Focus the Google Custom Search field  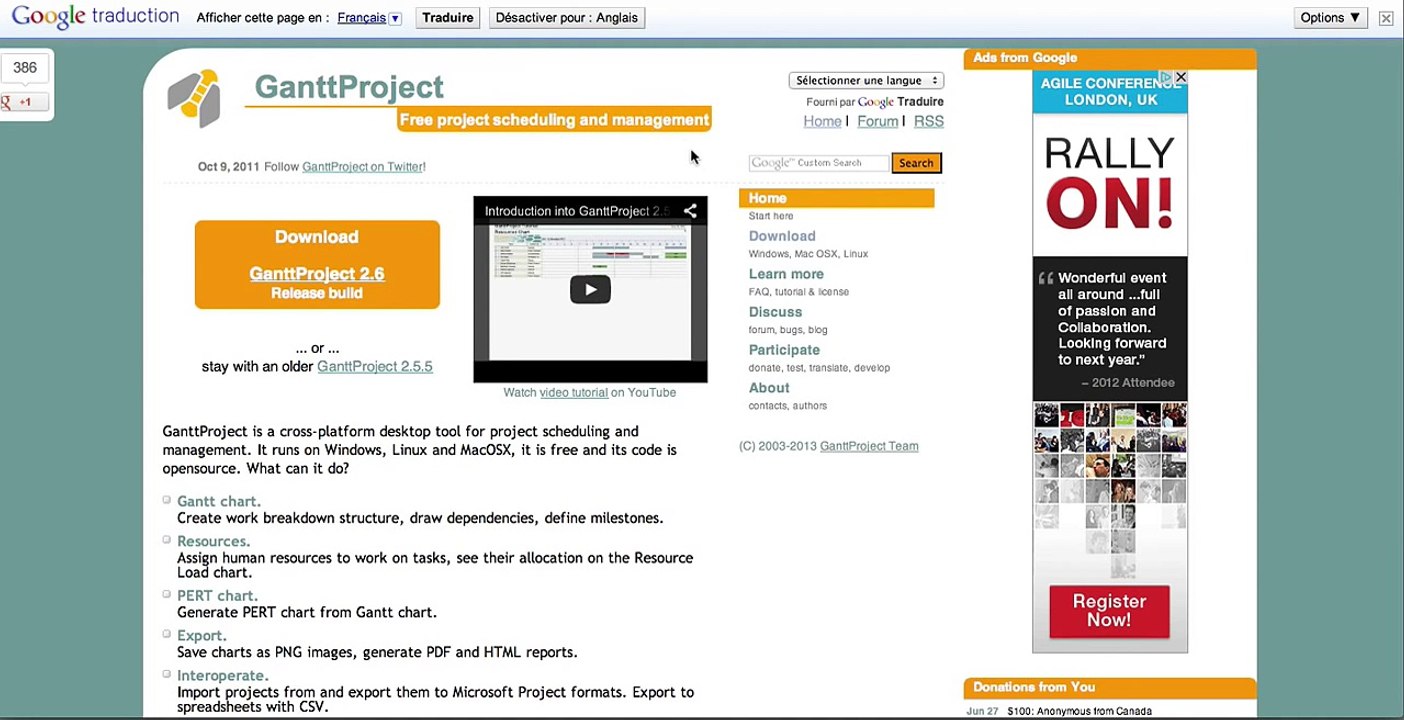point(819,163)
